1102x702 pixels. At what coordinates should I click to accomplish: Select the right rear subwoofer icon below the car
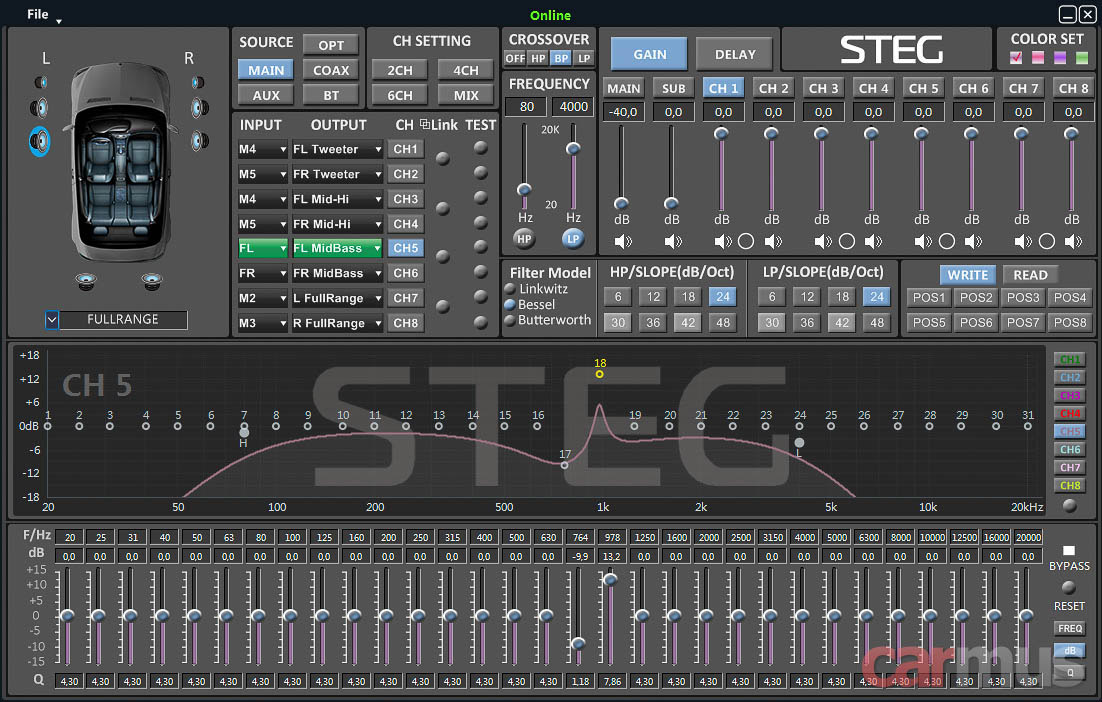click(x=152, y=281)
